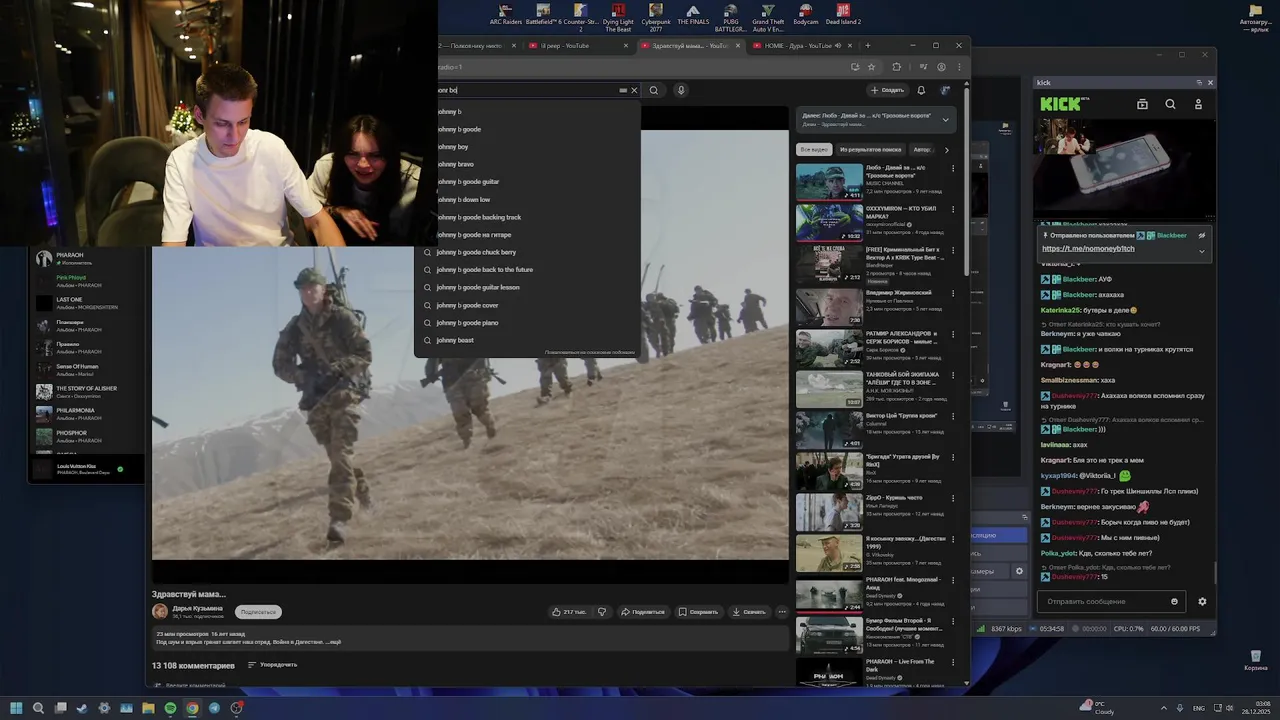Open the Kick browse/stream icon
This screenshot has width=1280, height=720.
(x=1142, y=104)
